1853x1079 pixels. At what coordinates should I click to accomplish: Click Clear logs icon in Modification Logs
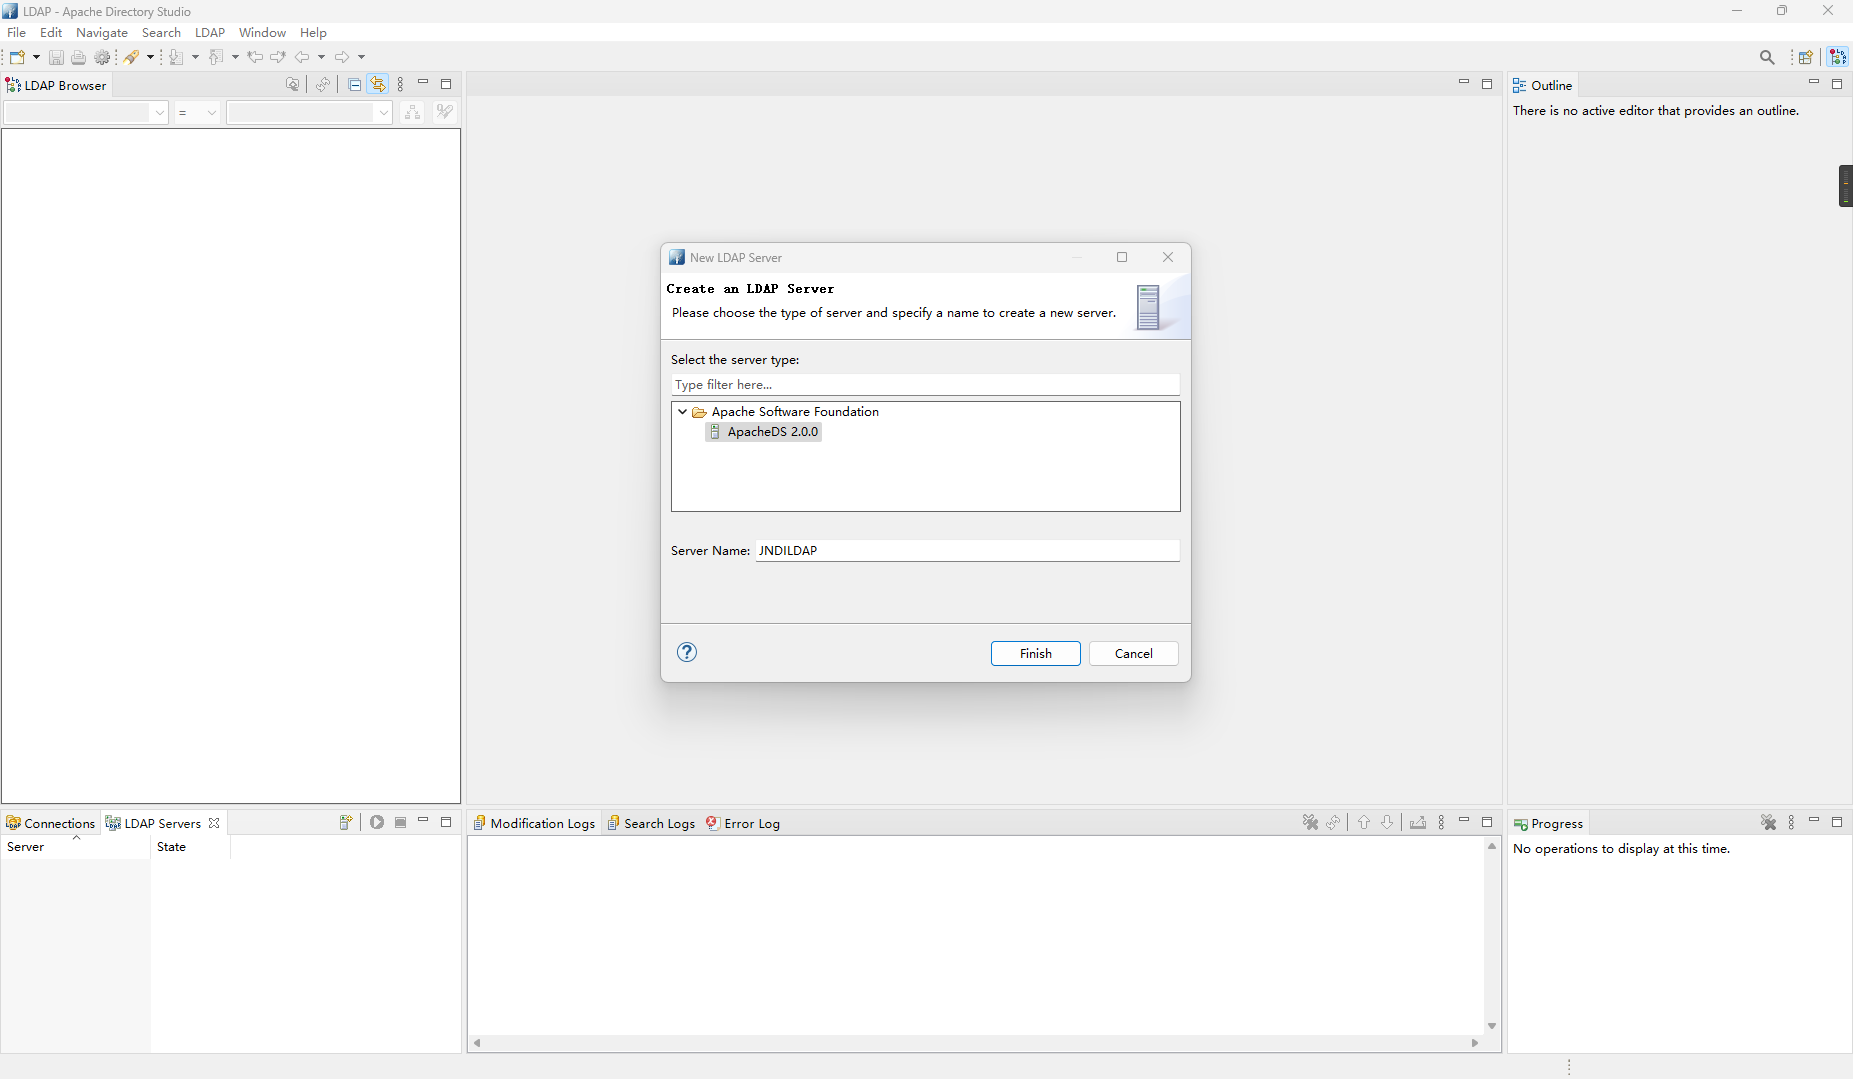click(x=1310, y=822)
